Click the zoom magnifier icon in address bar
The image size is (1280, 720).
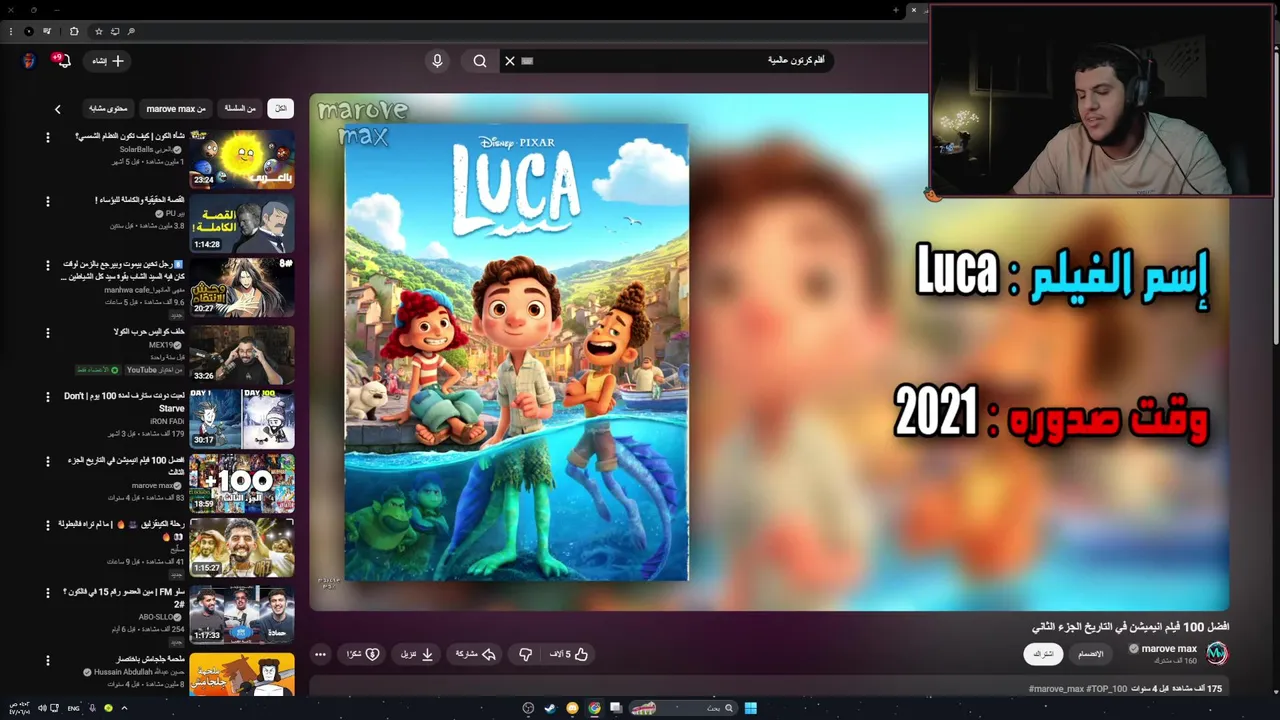click(x=131, y=32)
